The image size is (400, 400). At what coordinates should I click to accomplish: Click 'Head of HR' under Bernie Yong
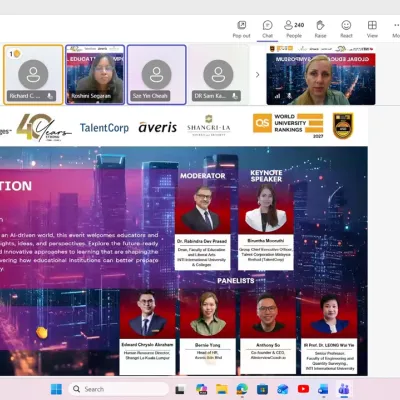click(208, 352)
